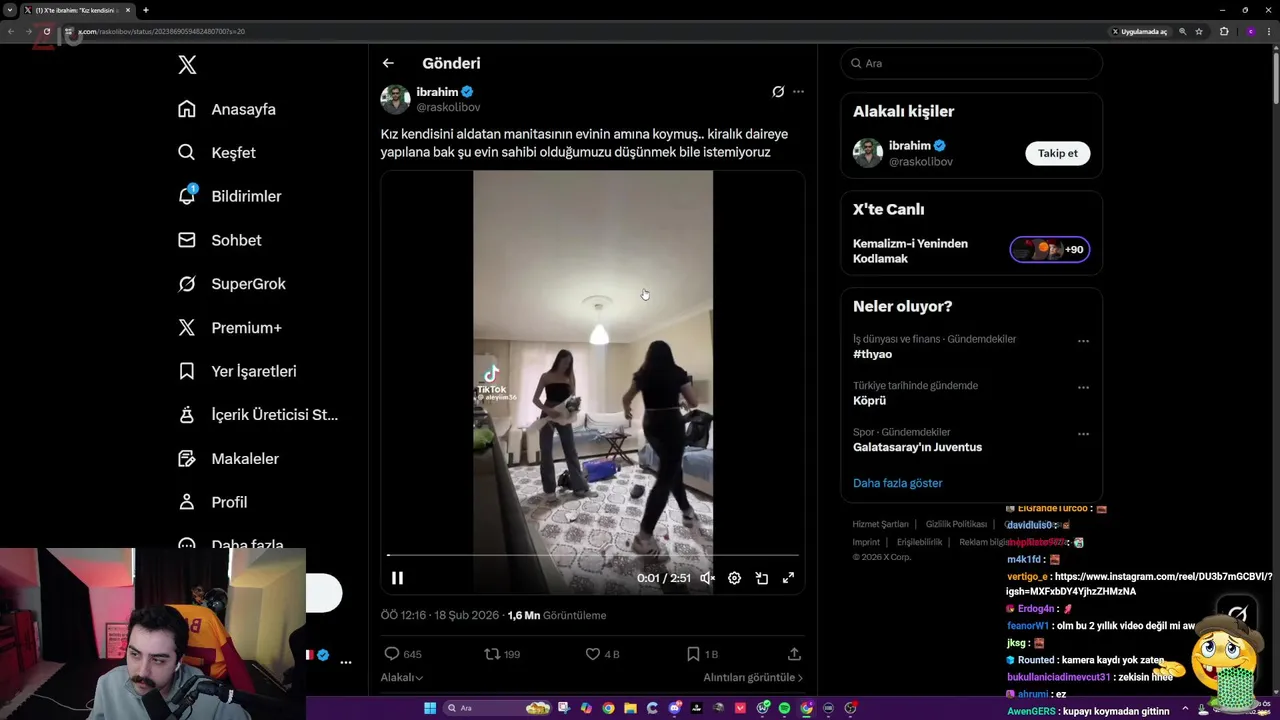Screen dimensions: 1280x720
Task: Open the +90 listeners avatars
Action: tap(1049, 250)
